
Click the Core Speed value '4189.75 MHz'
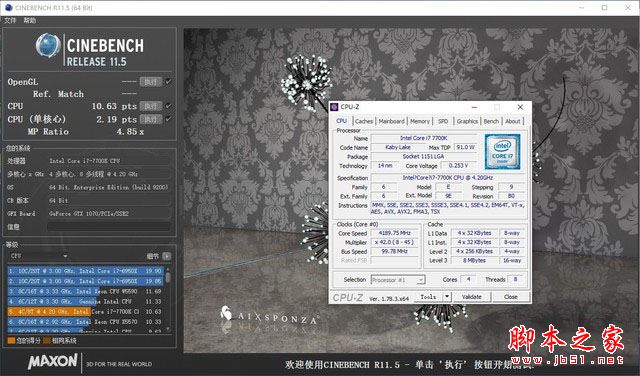click(394, 233)
